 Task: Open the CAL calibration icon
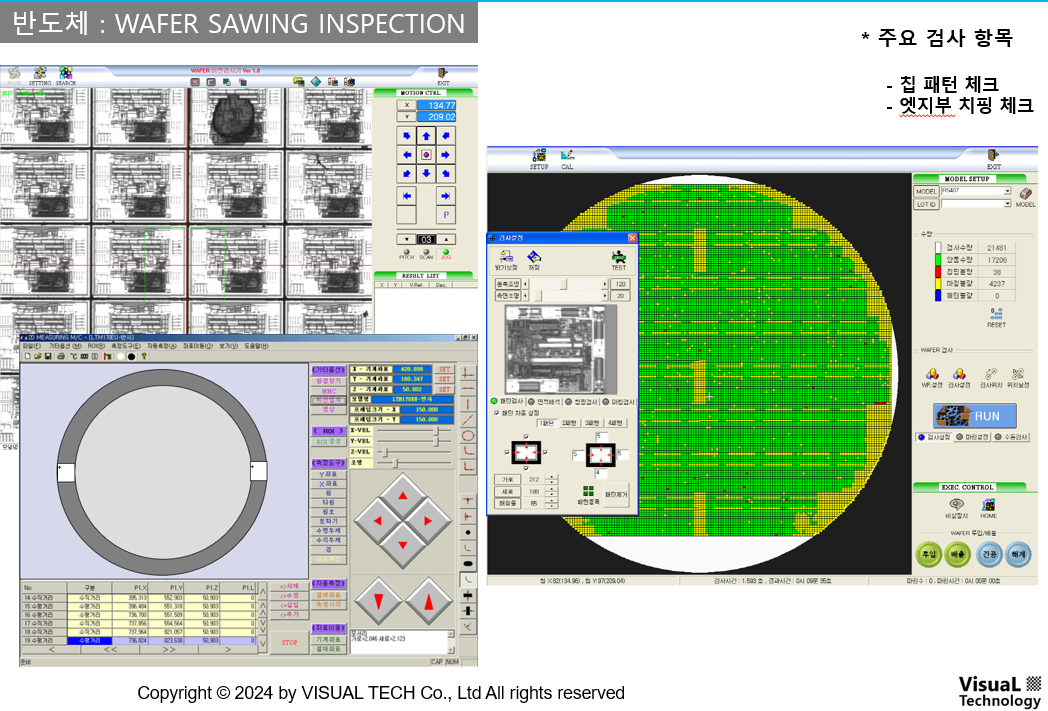pyautogui.click(x=567, y=157)
